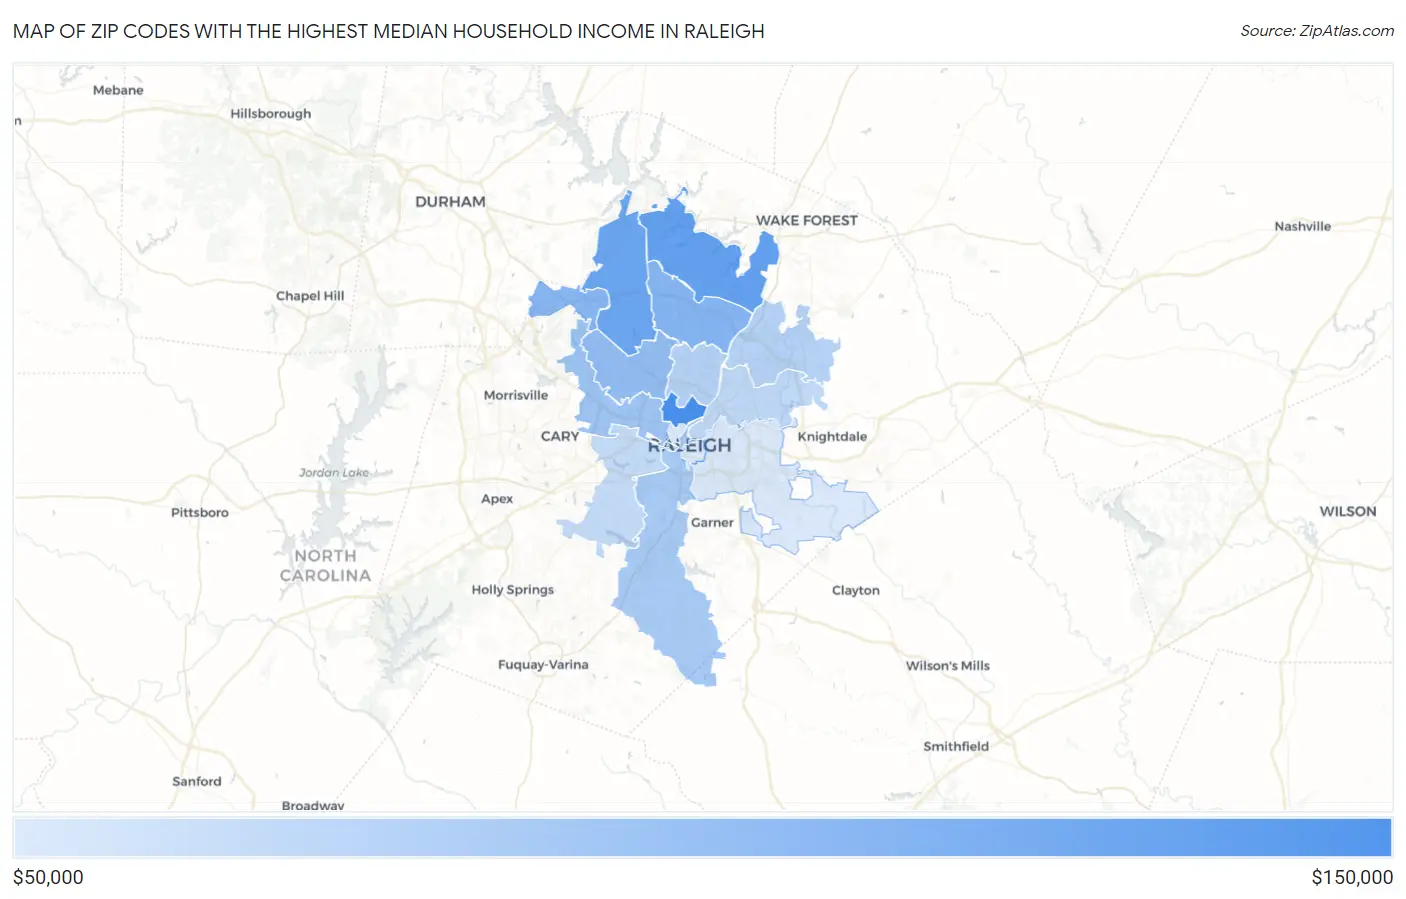Click the income gradient legend bar
The image size is (1406, 899).
(702, 838)
